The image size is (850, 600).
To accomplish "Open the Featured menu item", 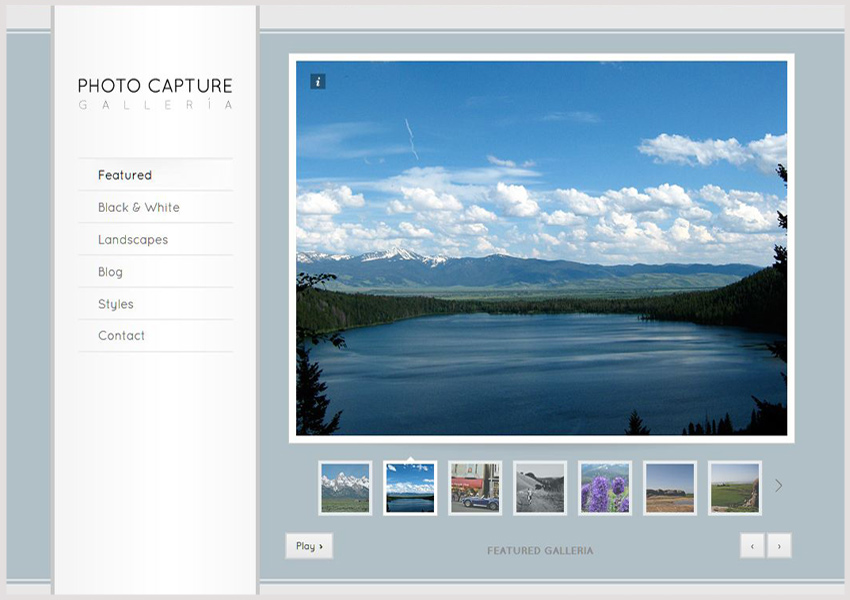I will pyautogui.click(x=156, y=175).
